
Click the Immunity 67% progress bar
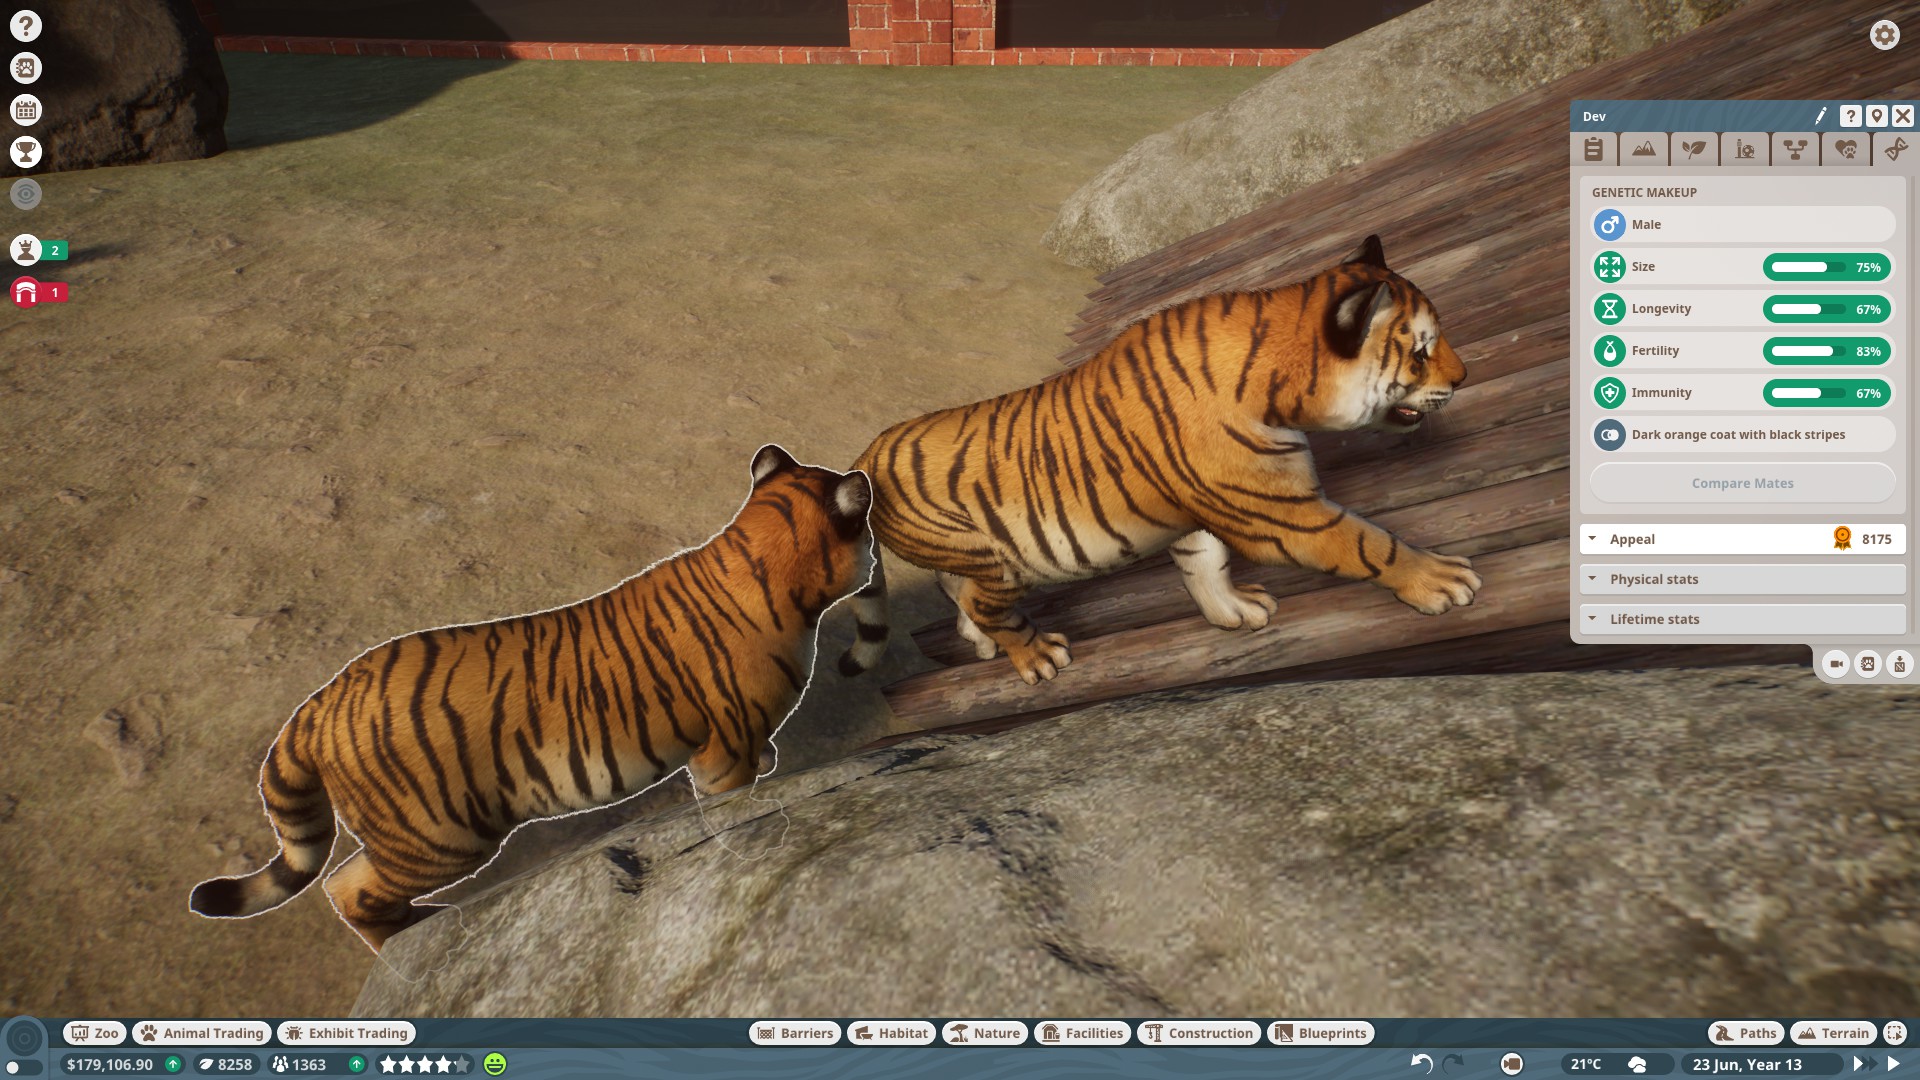(x=1826, y=393)
